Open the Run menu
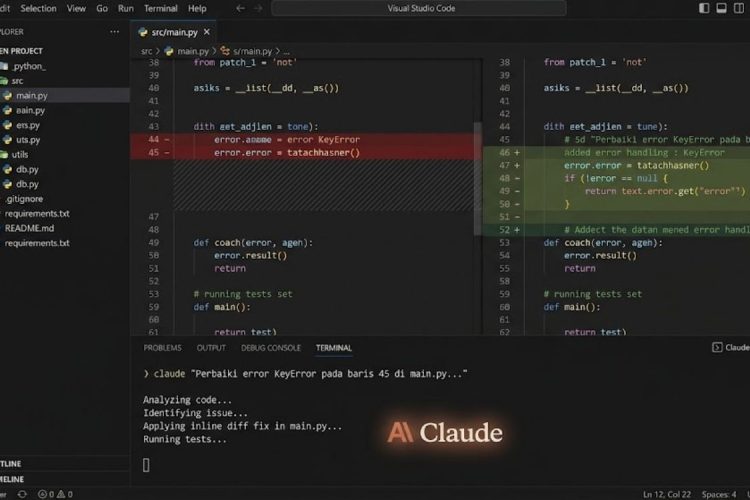 pos(126,9)
